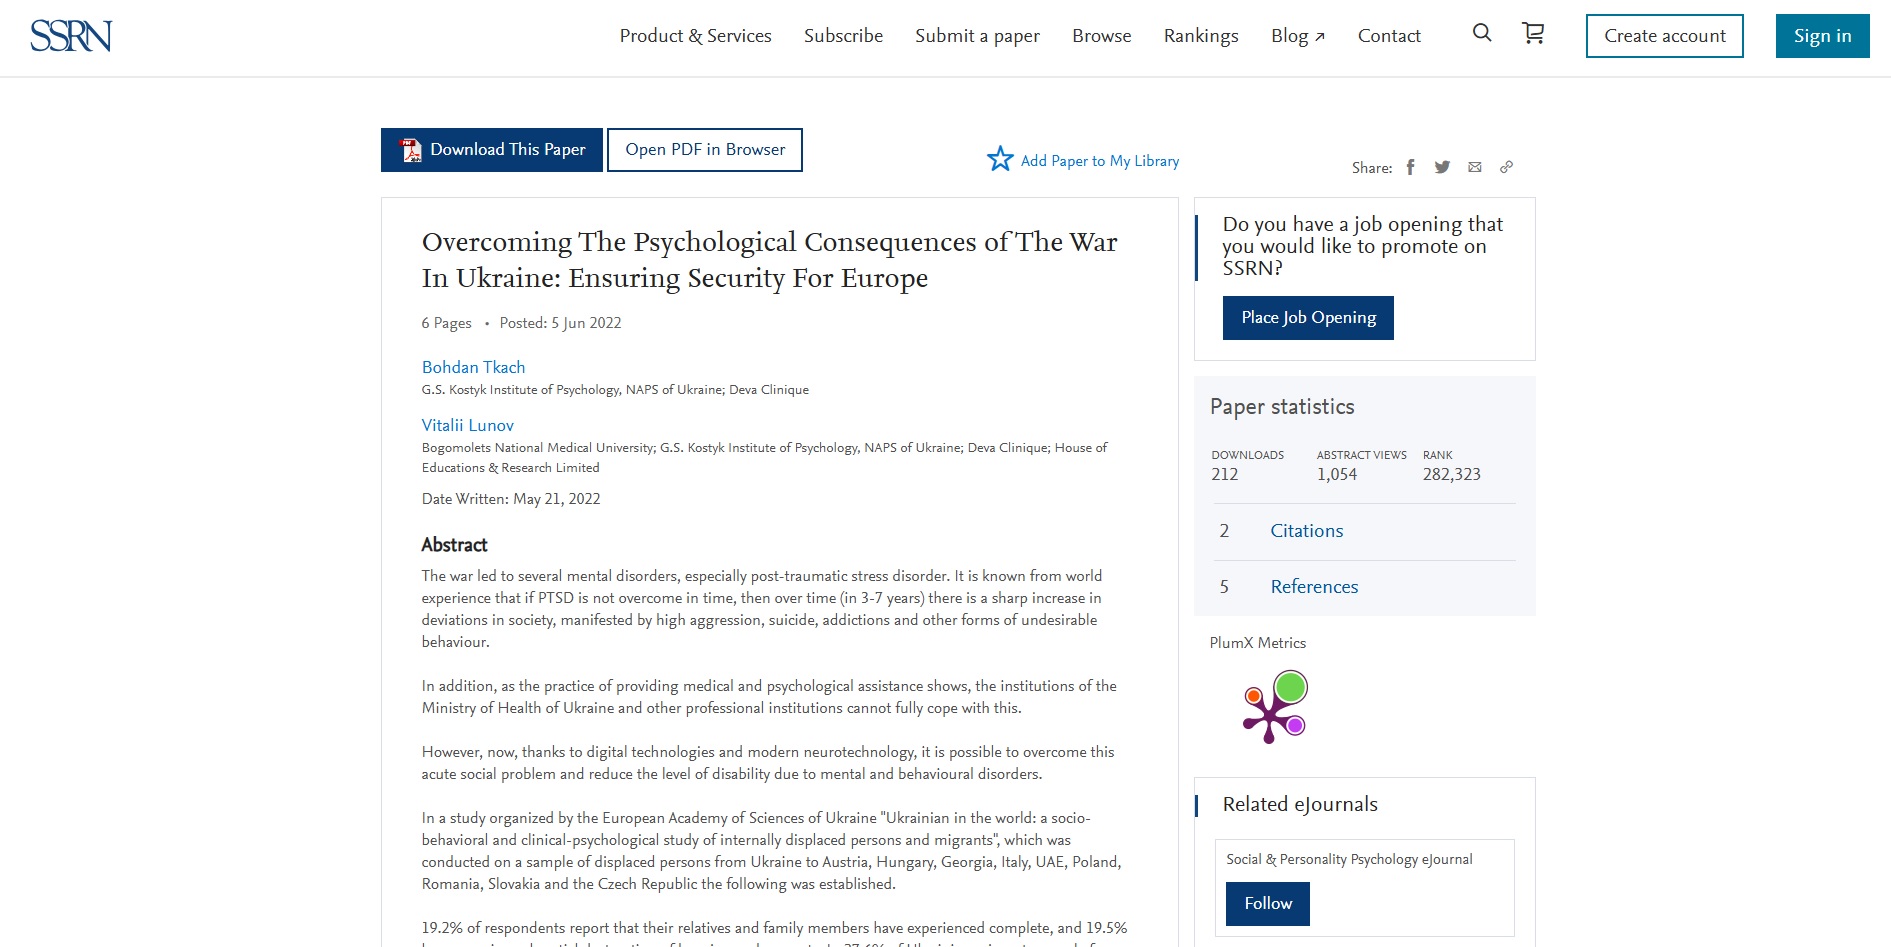This screenshot has height=947, width=1891.
Task: Open the Browse menu
Action: coord(1101,36)
